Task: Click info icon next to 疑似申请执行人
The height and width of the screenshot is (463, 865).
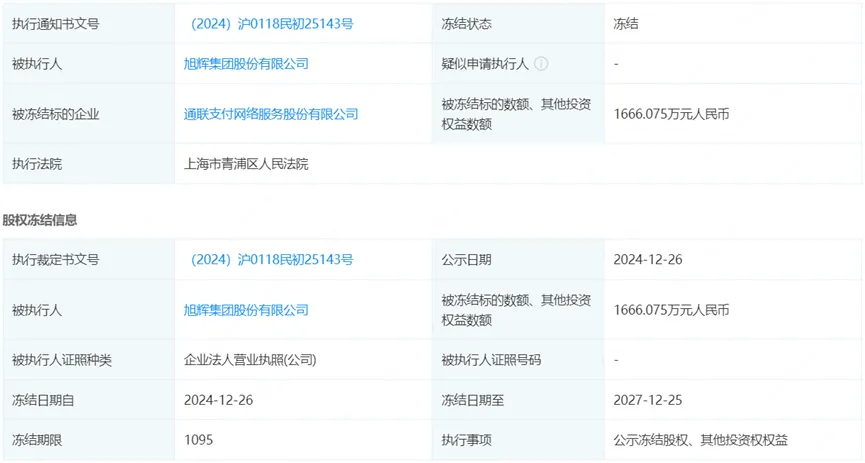Action: pos(541,64)
